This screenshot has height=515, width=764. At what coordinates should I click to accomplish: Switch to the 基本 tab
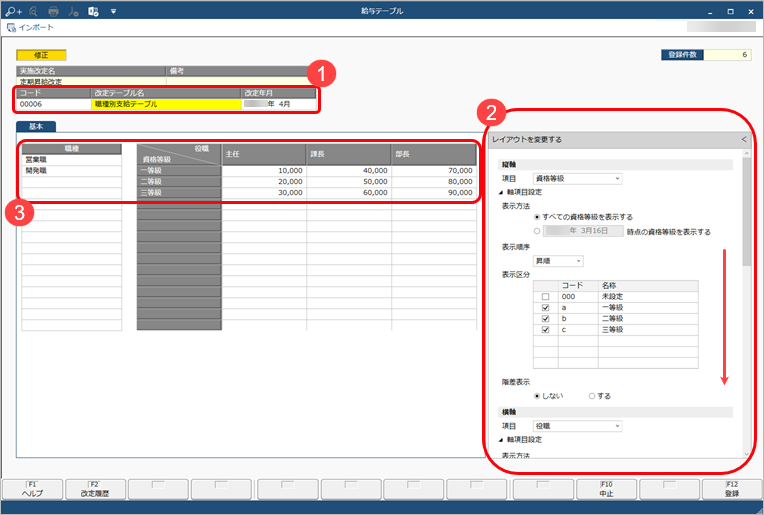(37, 127)
